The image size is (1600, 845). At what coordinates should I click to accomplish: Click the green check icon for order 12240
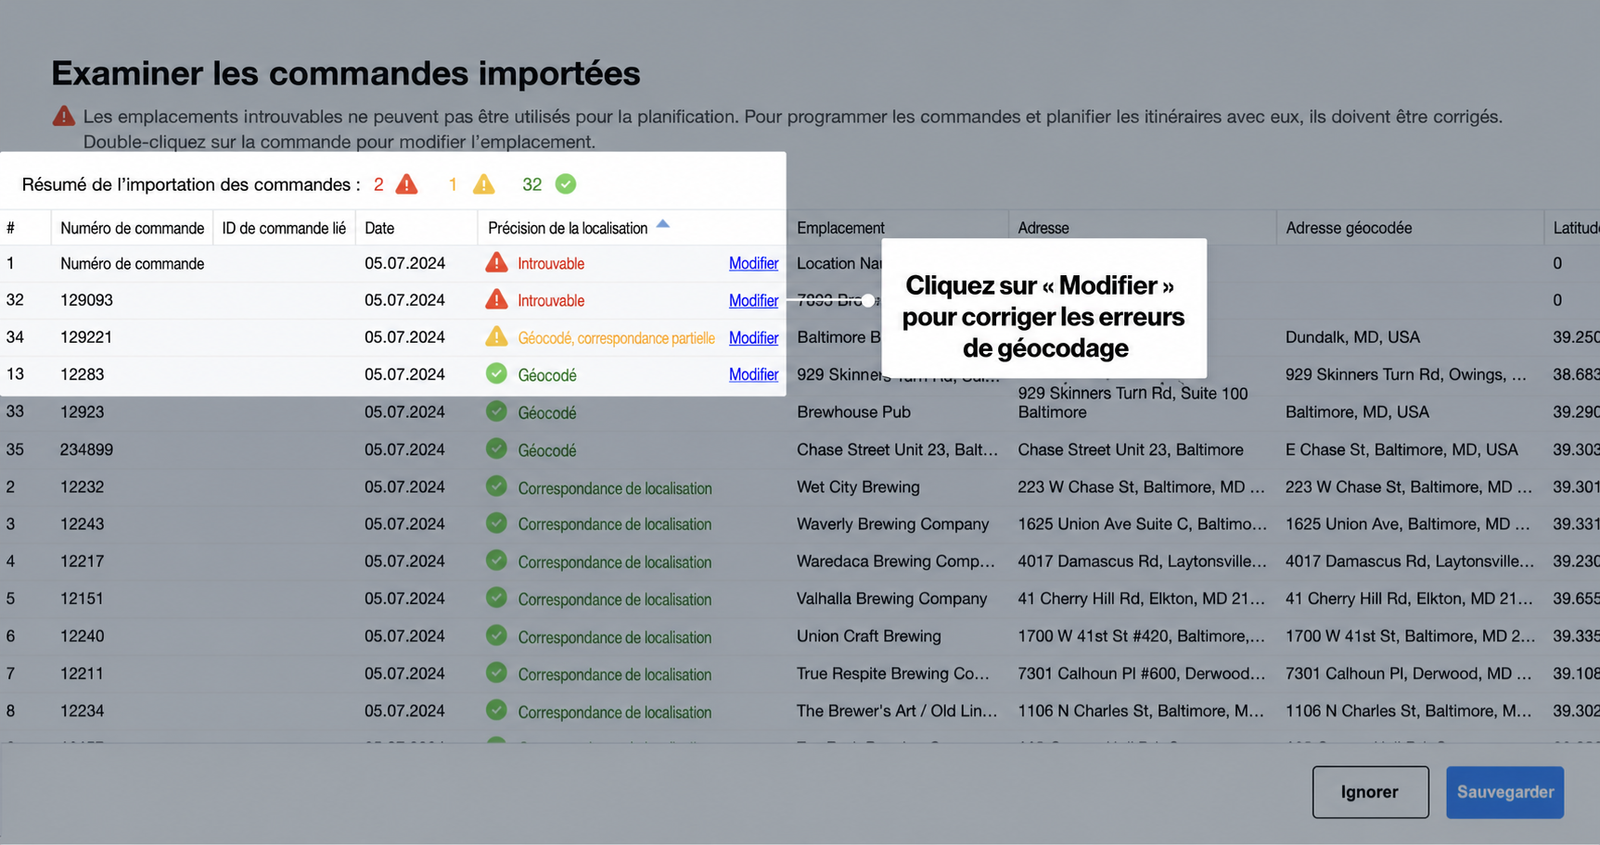point(496,635)
